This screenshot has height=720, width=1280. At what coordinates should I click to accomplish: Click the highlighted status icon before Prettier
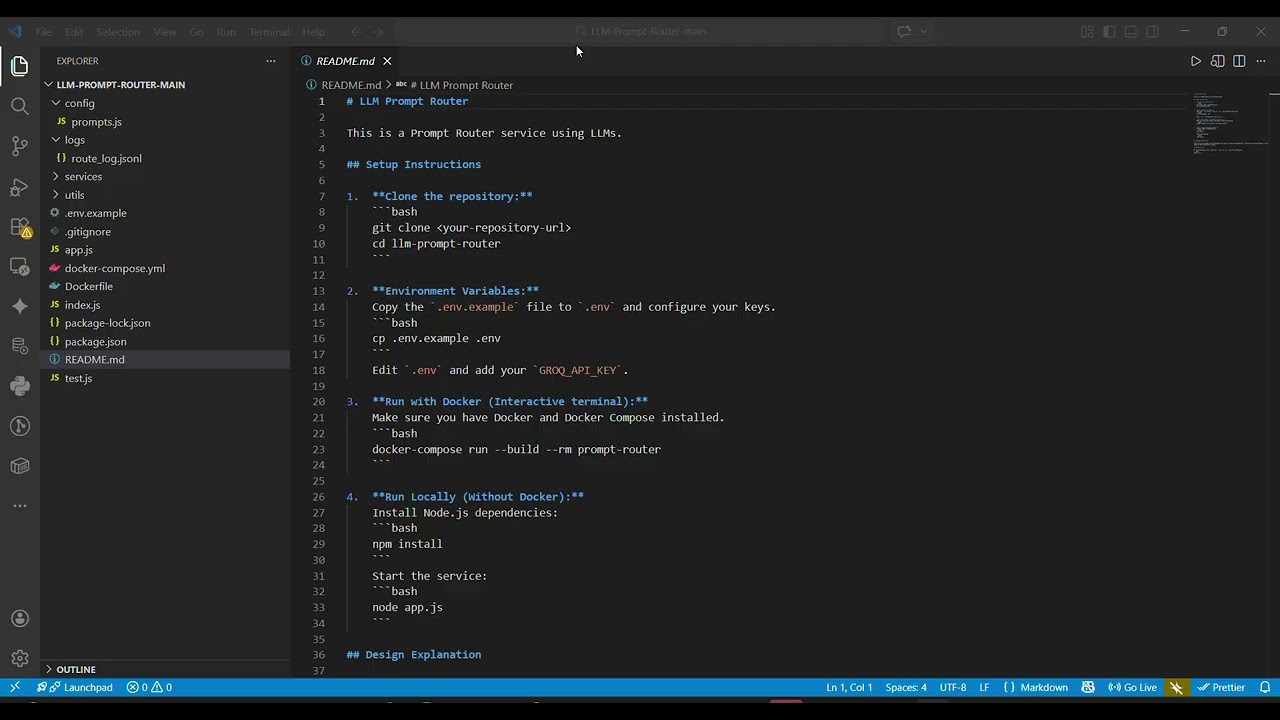point(1176,687)
